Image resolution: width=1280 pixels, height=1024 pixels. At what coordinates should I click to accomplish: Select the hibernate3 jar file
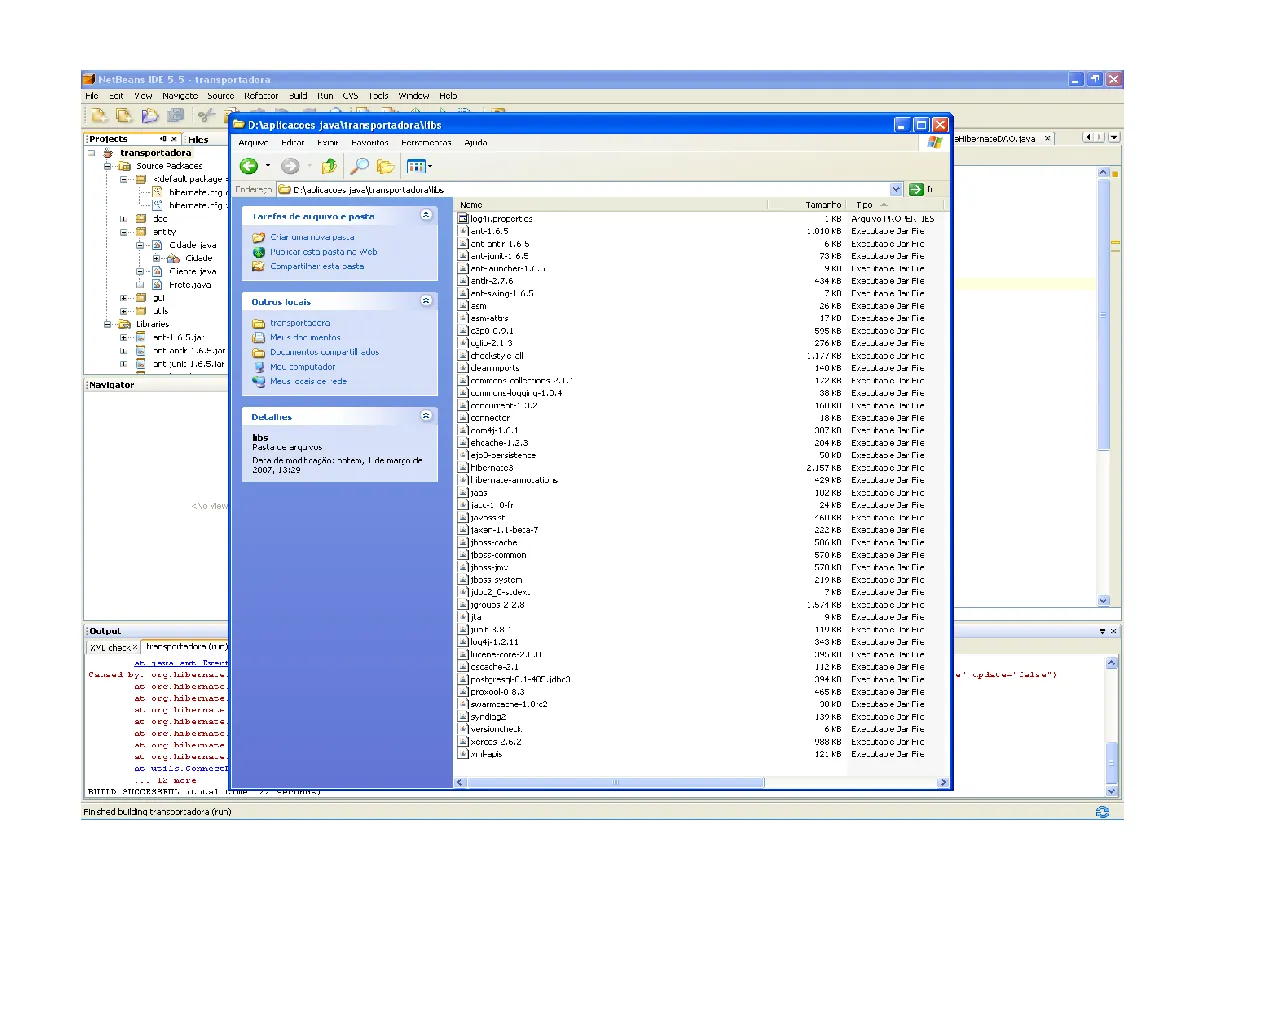pos(486,468)
